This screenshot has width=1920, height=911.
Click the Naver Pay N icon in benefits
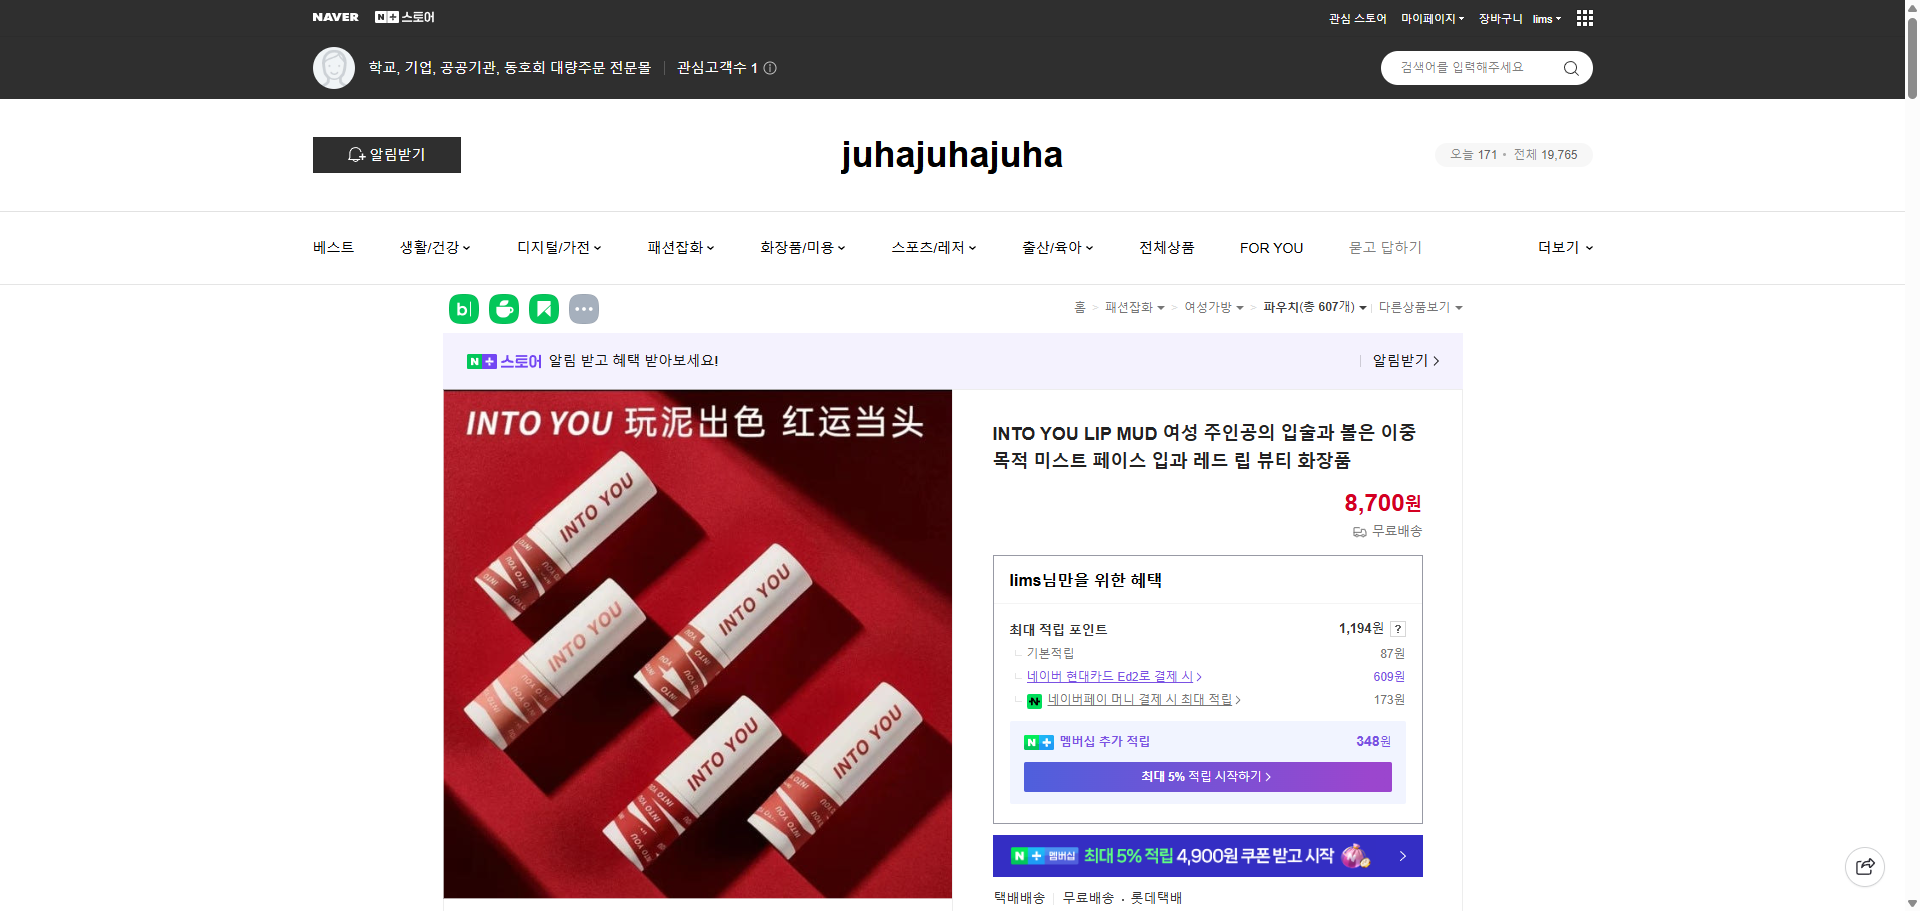click(x=1035, y=700)
